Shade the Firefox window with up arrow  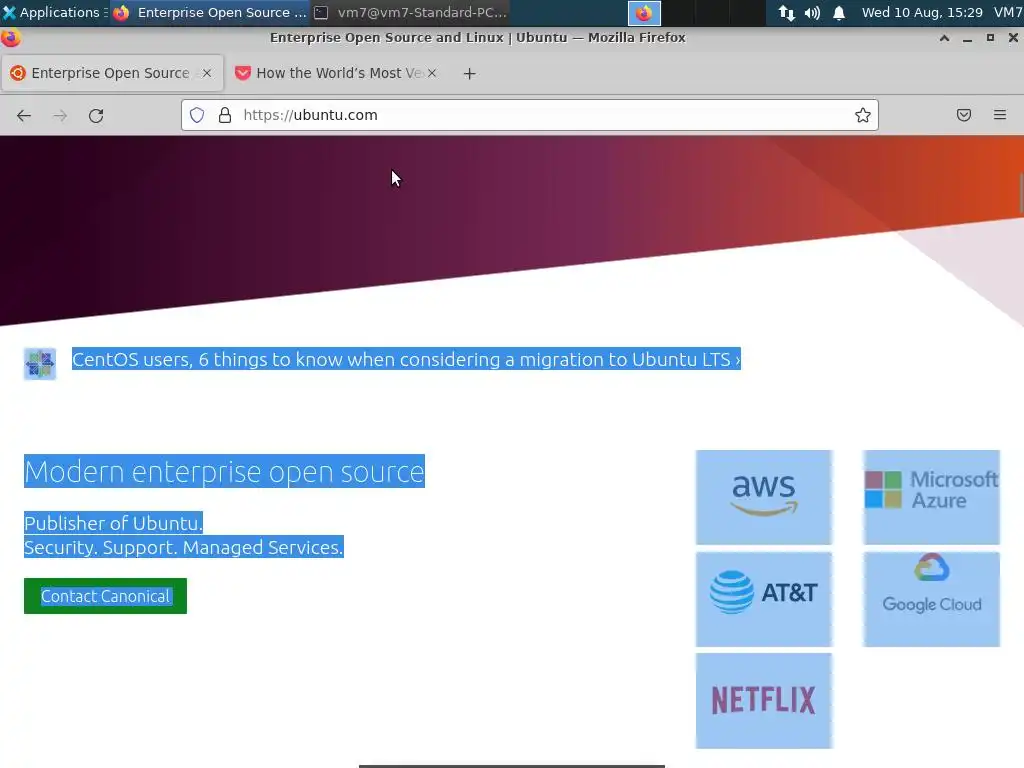(x=944, y=38)
